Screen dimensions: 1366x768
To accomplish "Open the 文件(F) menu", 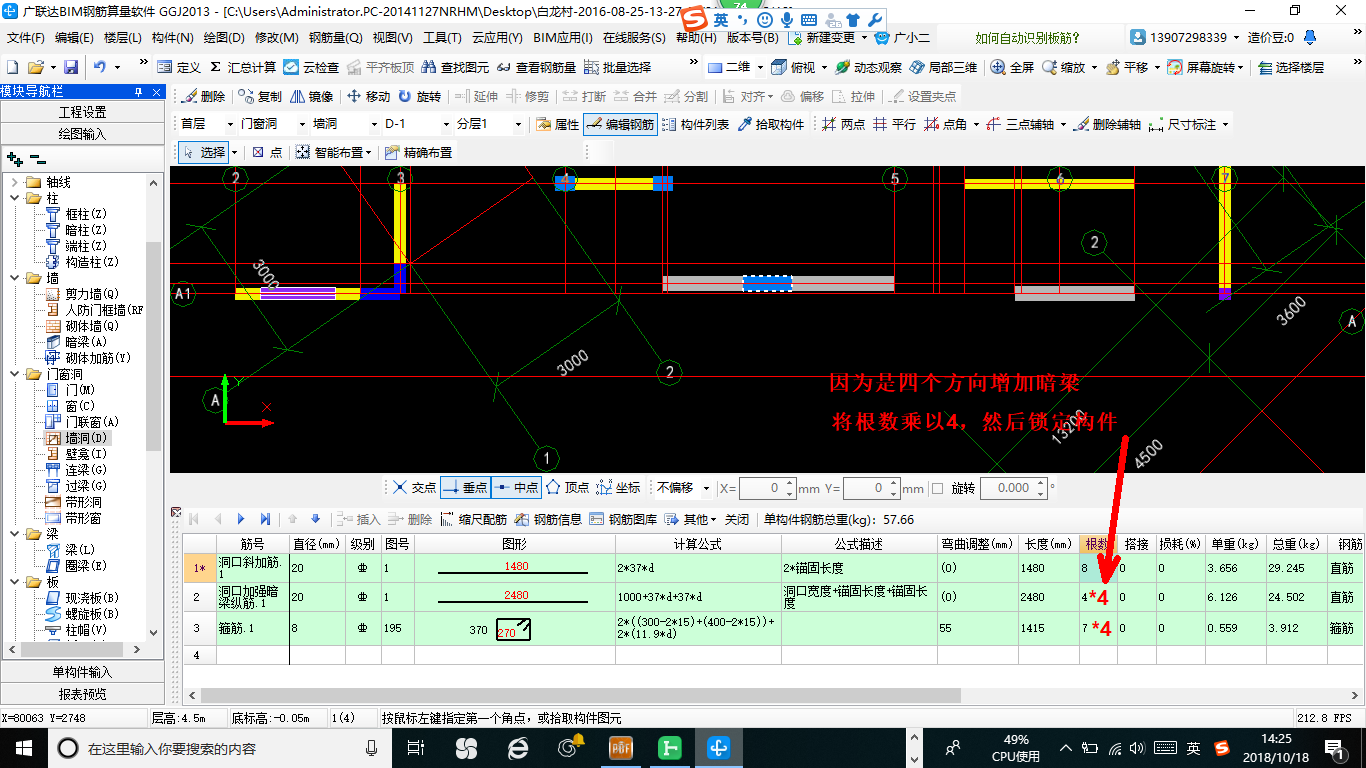I will tap(26, 38).
